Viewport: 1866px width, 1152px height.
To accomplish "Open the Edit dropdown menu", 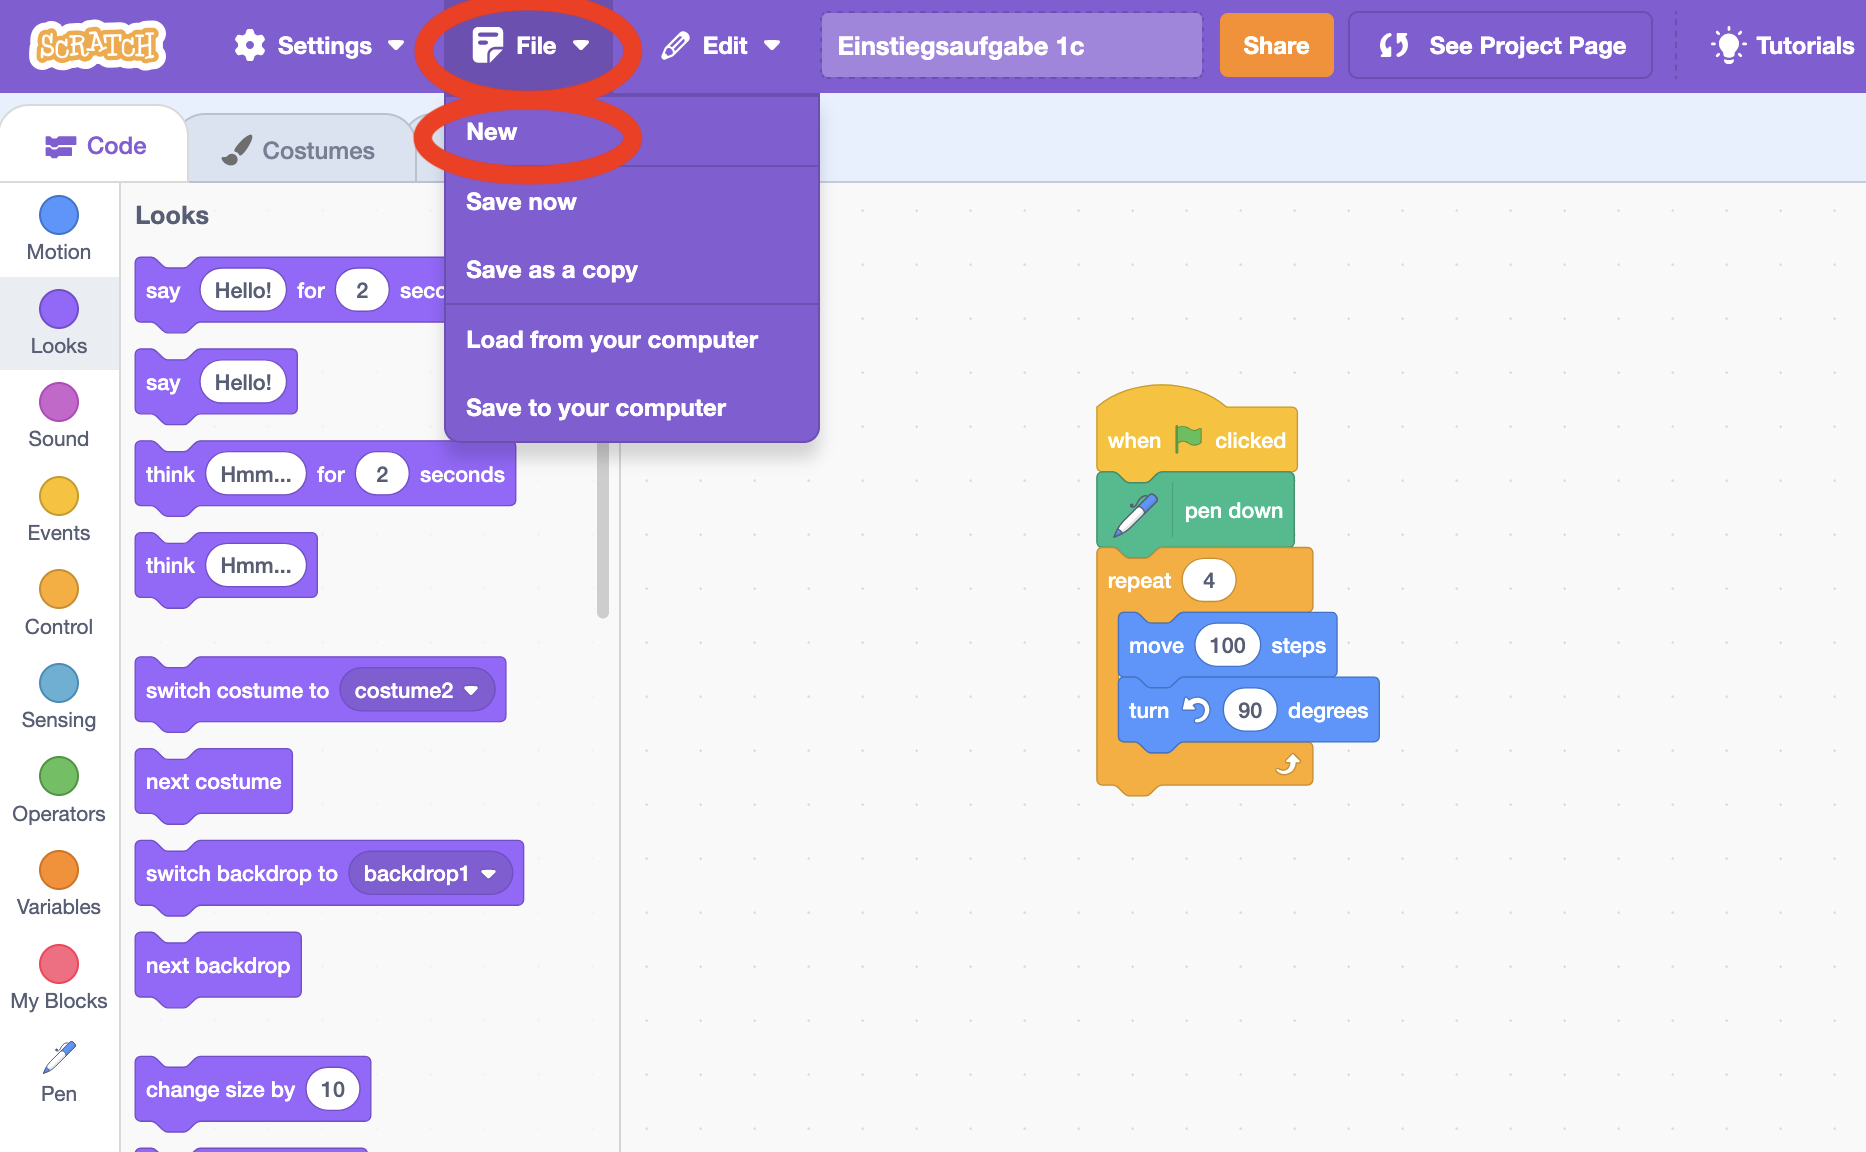I will tap(721, 46).
